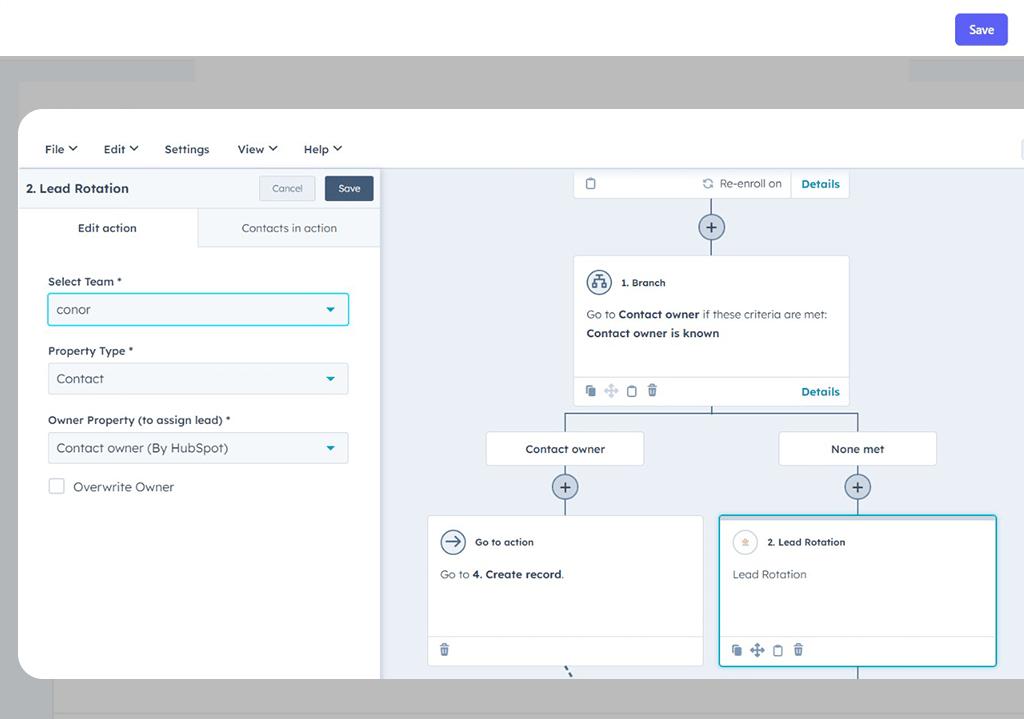Click the 1. Branch card title
This screenshot has width=1024, height=719.
pyautogui.click(x=643, y=283)
